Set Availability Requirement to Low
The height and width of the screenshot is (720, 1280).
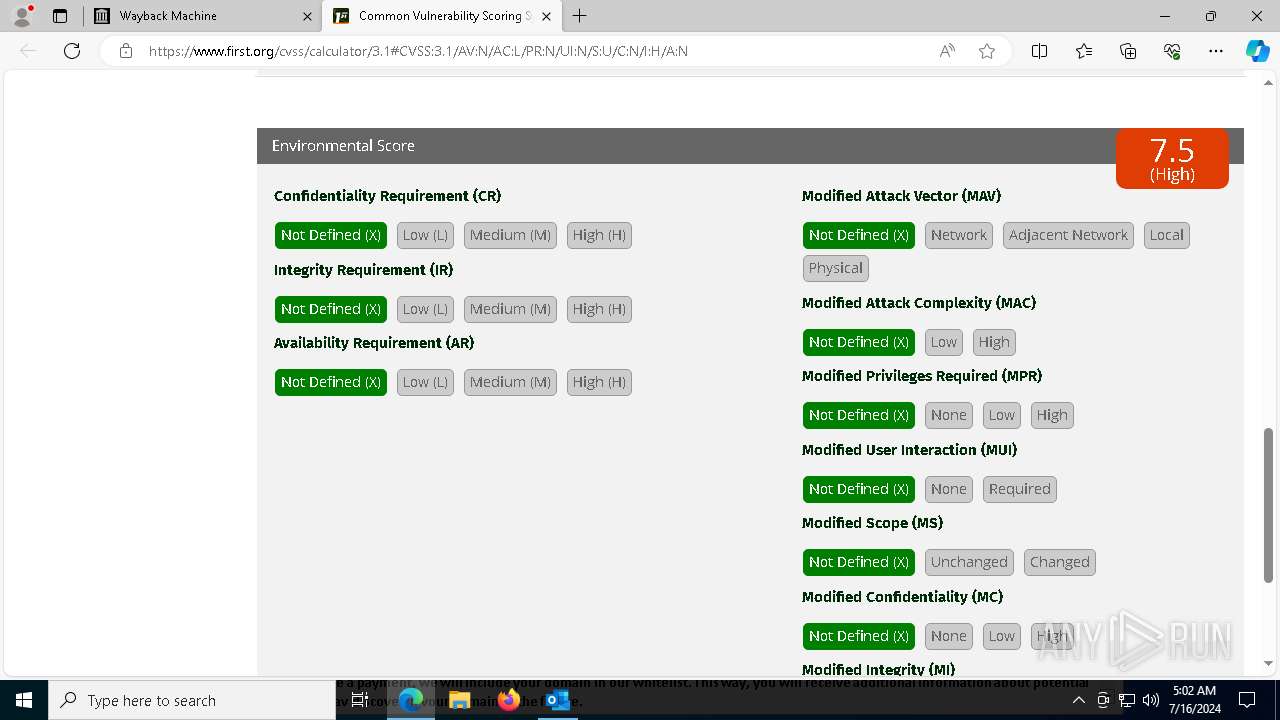425,382
